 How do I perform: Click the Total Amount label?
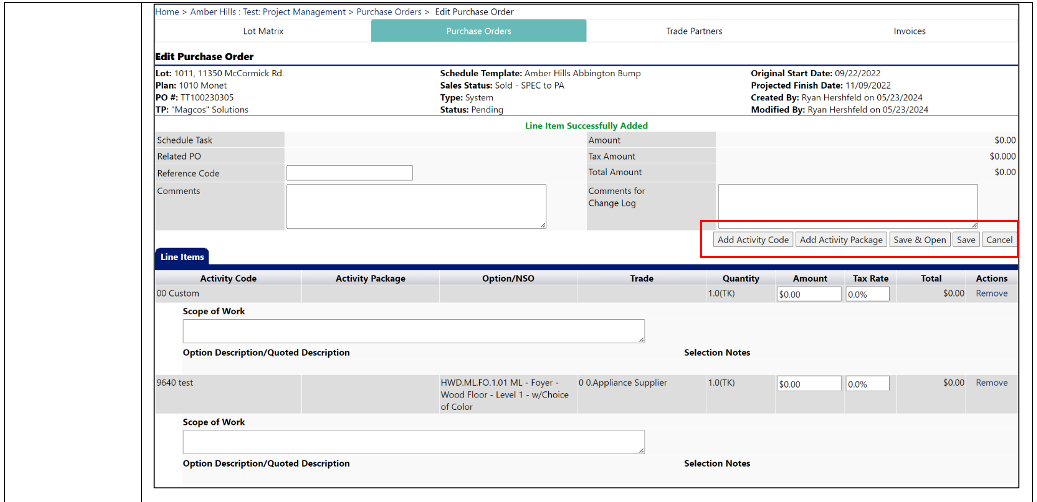[x=615, y=172]
